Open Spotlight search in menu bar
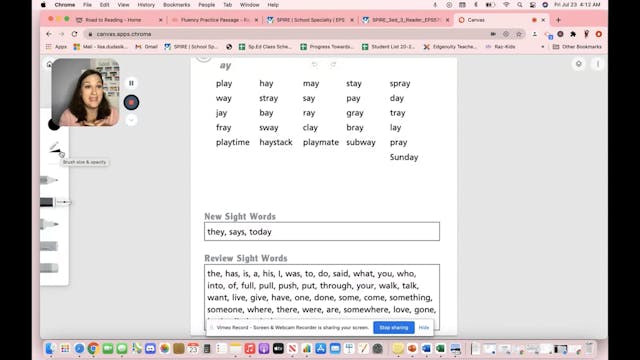 coord(519,5)
